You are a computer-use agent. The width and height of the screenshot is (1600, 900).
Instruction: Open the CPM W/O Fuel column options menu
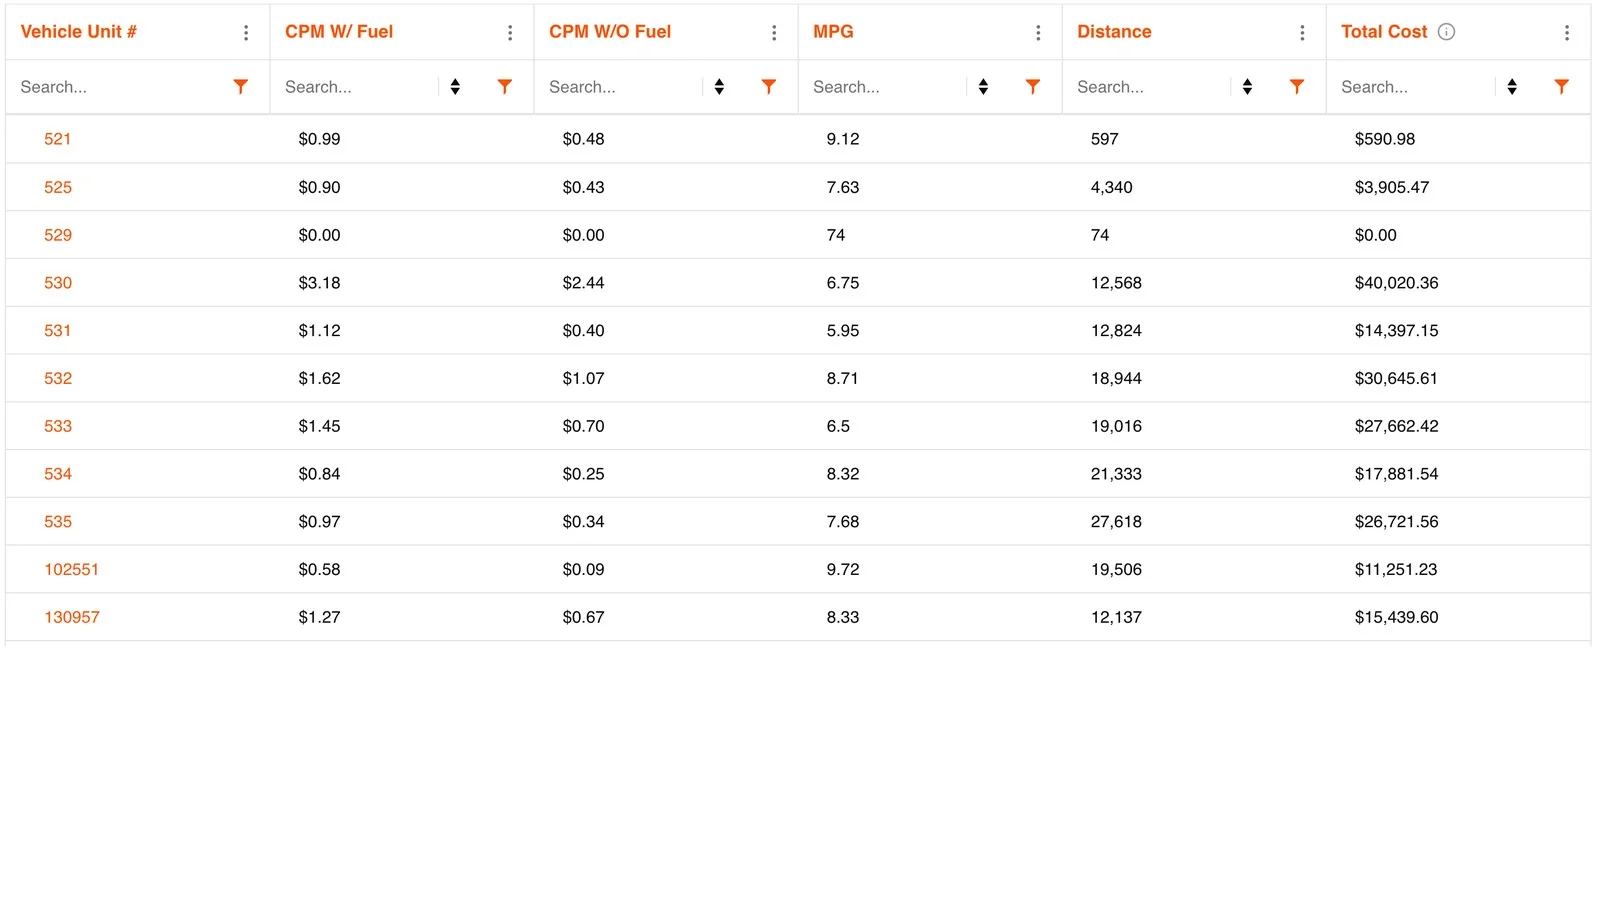[x=774, y=33]
